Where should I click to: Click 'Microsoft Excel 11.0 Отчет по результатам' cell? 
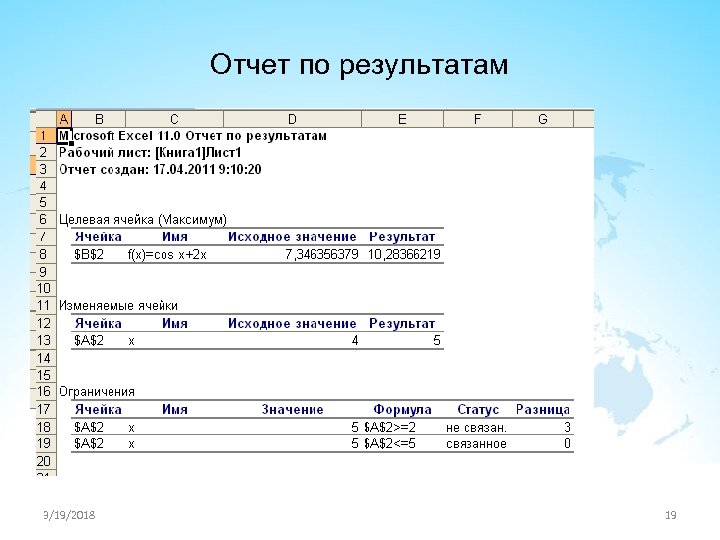tap(192, 136)
